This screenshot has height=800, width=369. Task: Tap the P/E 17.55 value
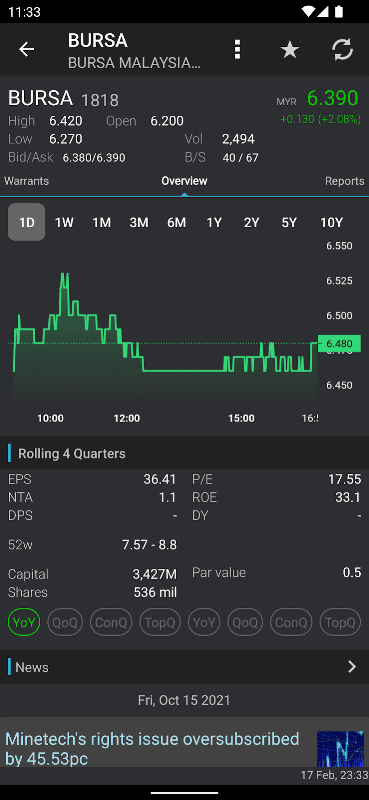[345, 480]
